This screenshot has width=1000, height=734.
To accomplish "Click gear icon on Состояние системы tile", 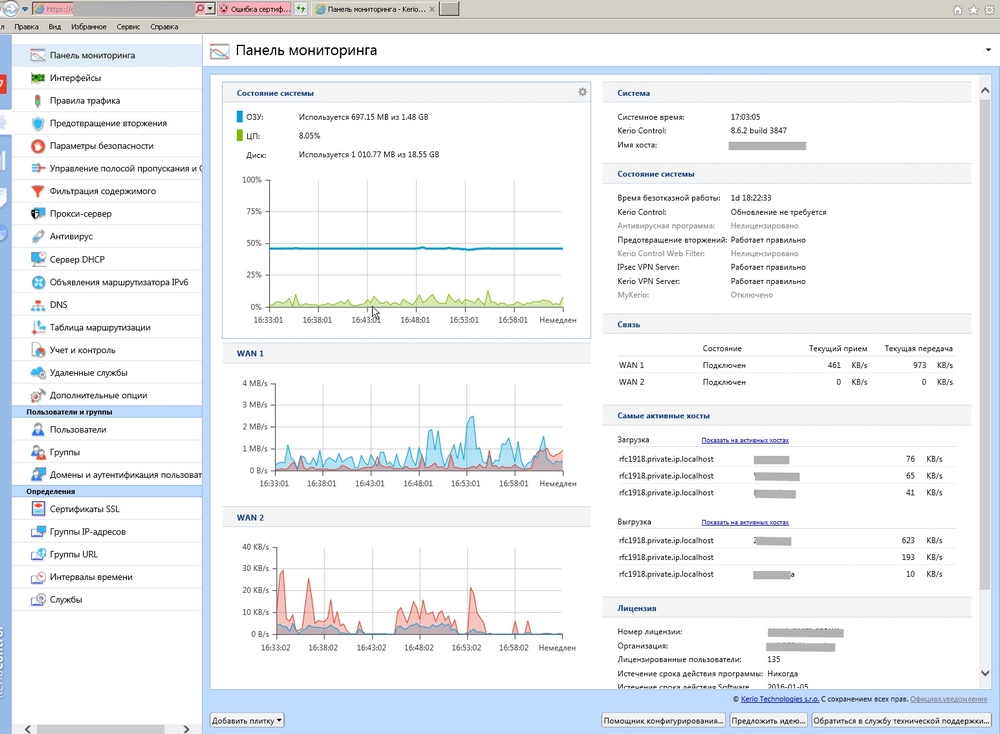I will click(582, 92).
